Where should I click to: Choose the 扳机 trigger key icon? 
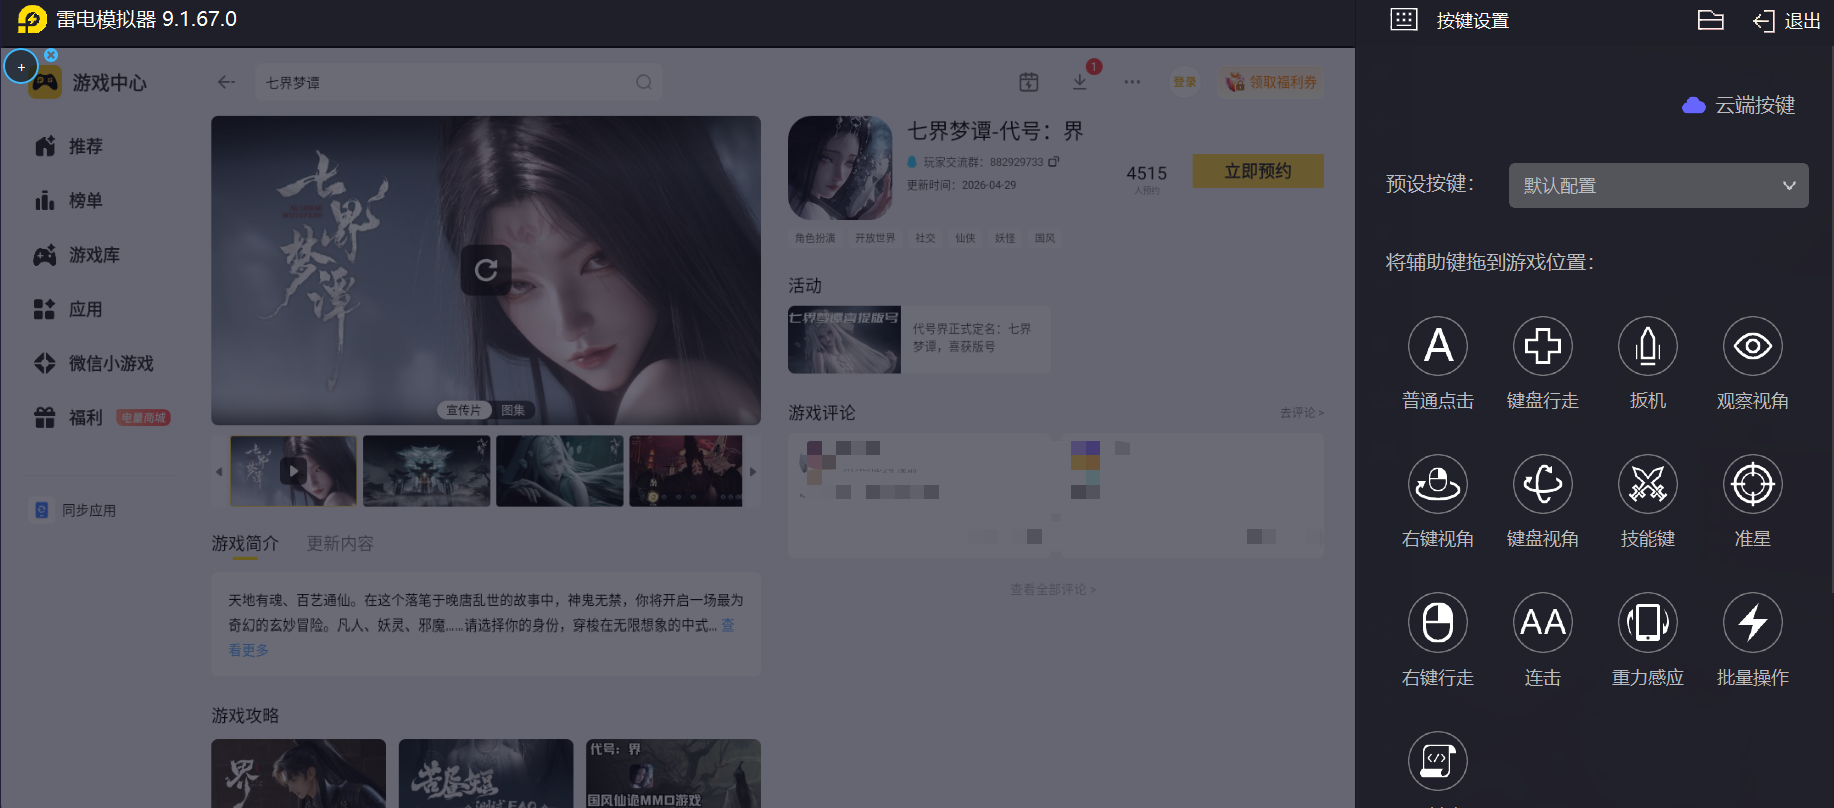(1647, 346)
